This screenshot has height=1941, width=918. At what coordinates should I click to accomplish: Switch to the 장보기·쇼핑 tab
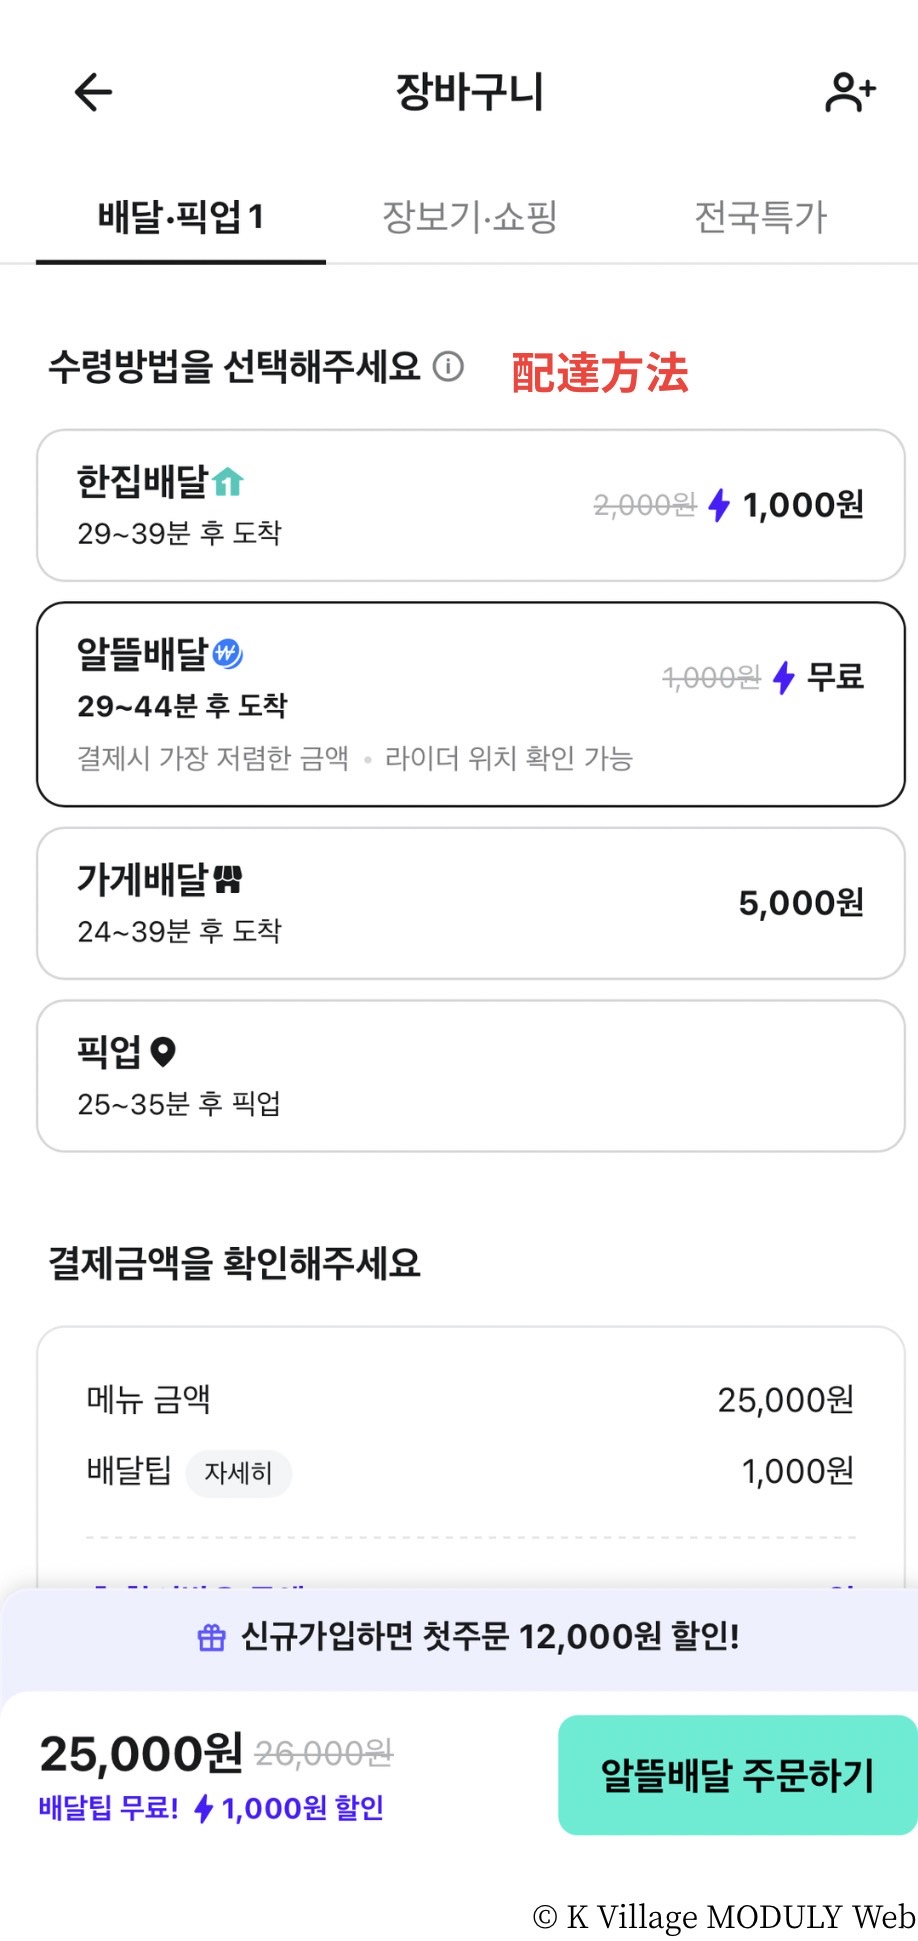(469, 217)
